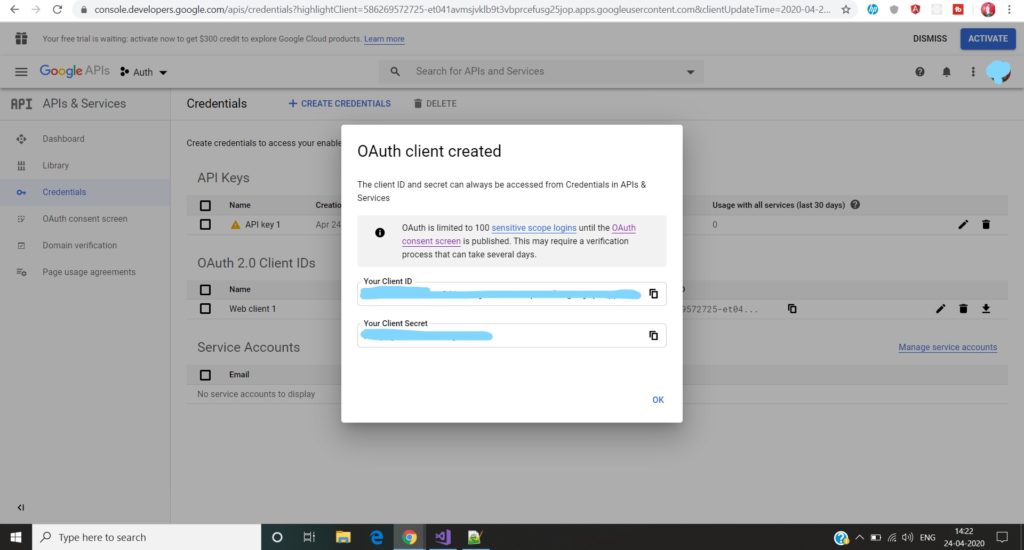Open Microsoft Edge from taskbar

coord(376,537)
